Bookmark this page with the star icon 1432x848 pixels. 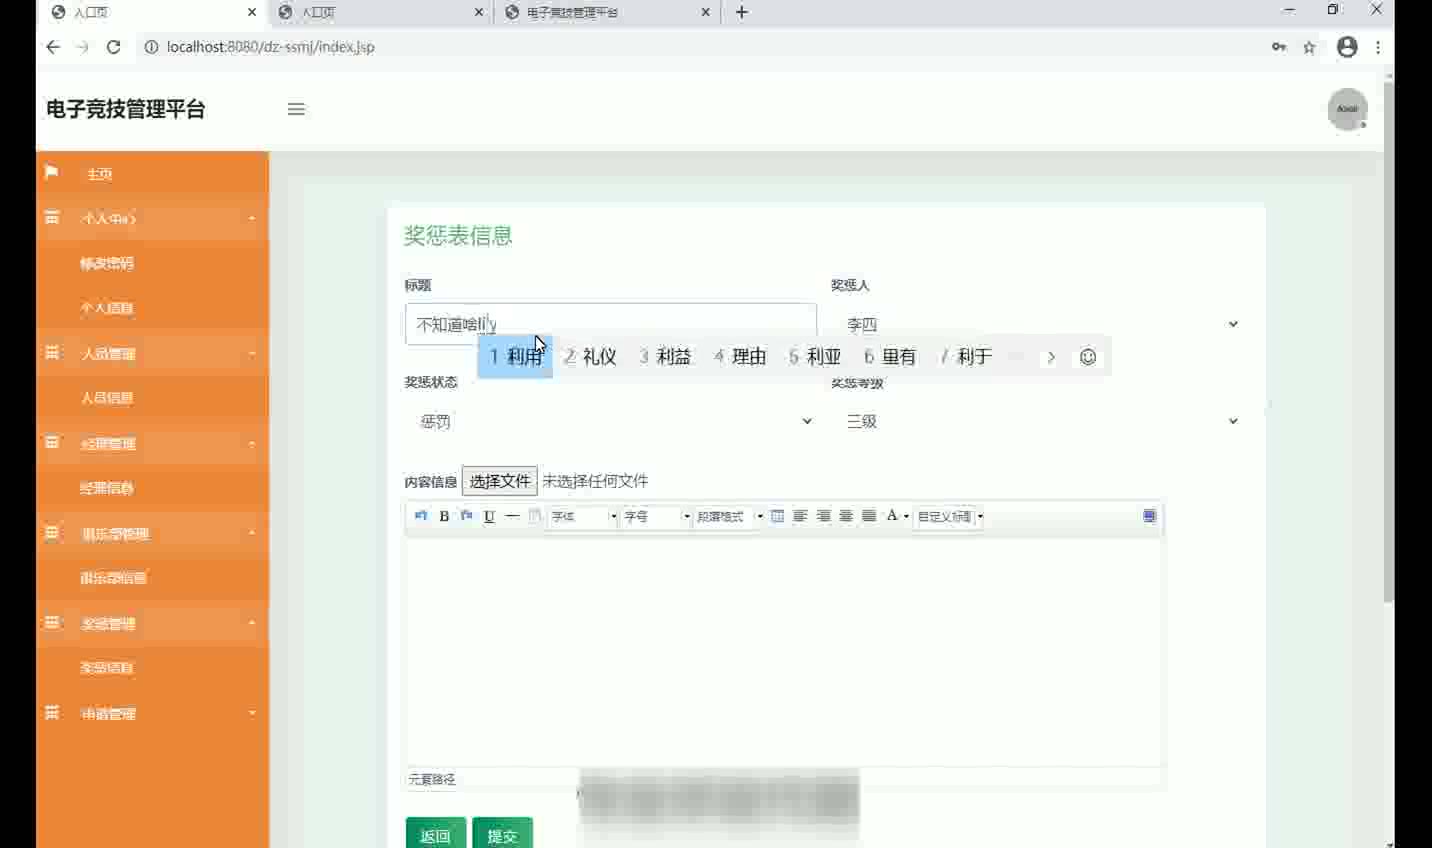[1309, 47]
